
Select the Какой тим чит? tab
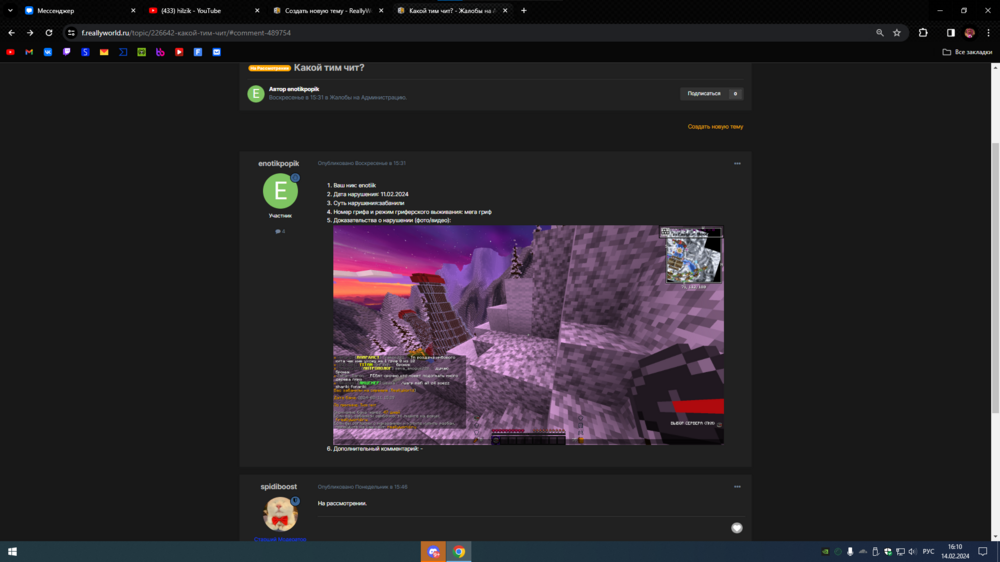point(450,10)
